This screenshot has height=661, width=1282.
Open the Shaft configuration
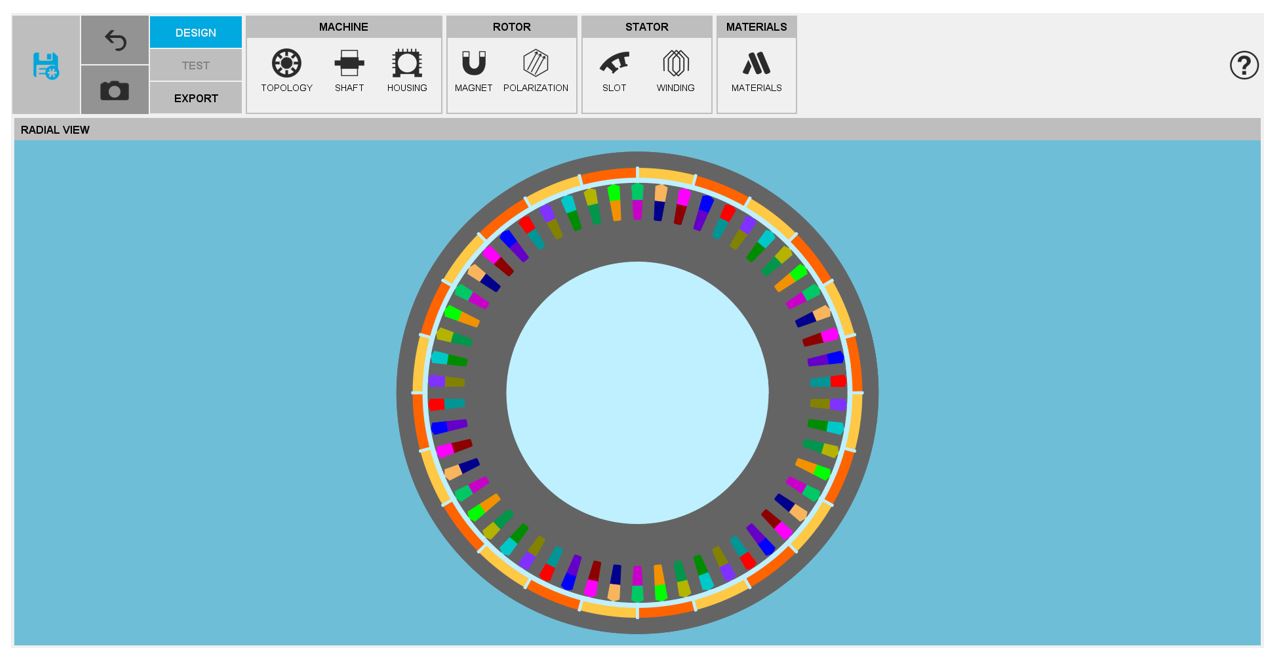click(x=349, y=71)
